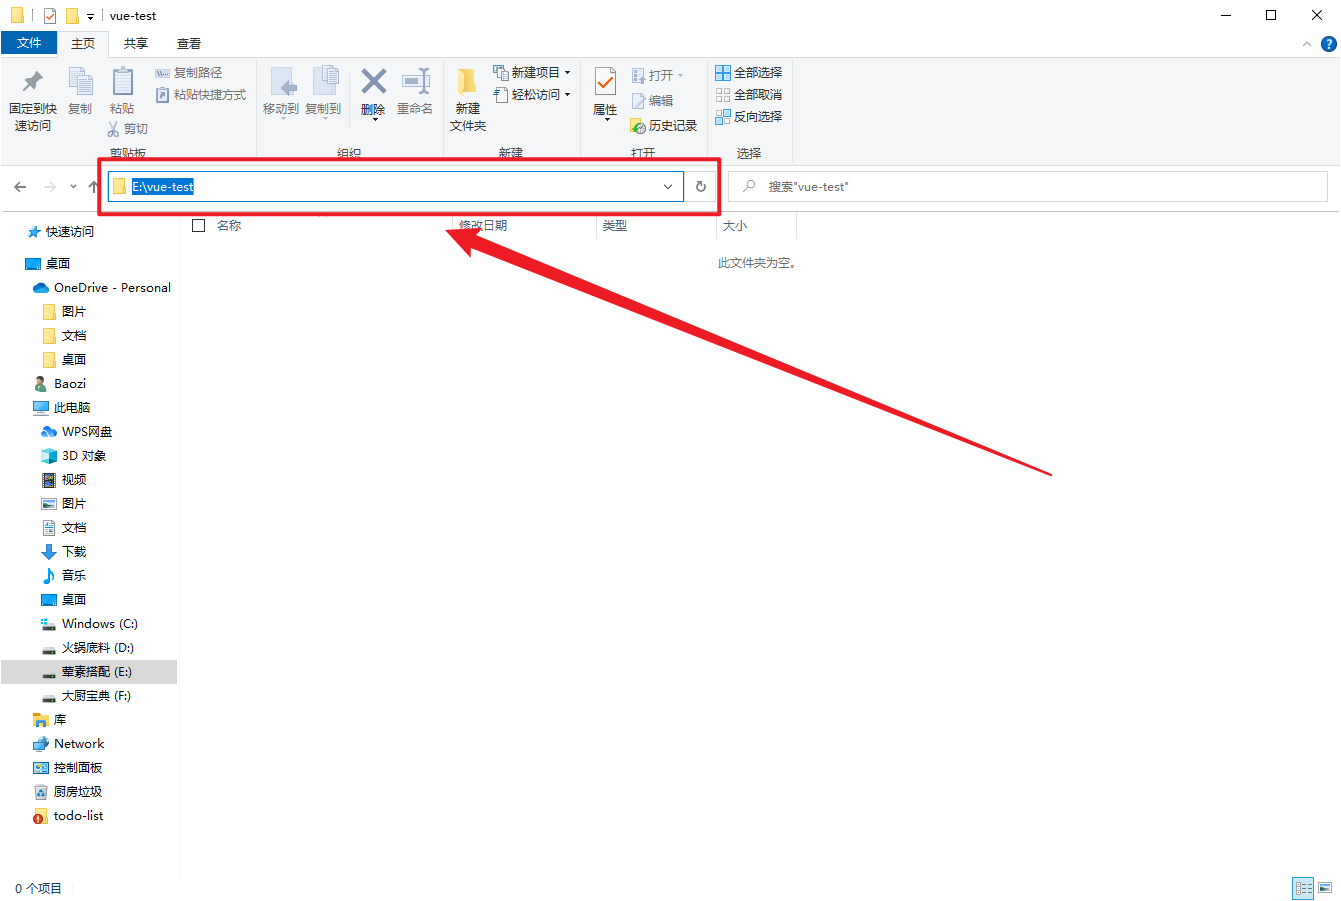Create a folder with 新建文件夹 icon
1341x901 pixels.
coord(467,81)
